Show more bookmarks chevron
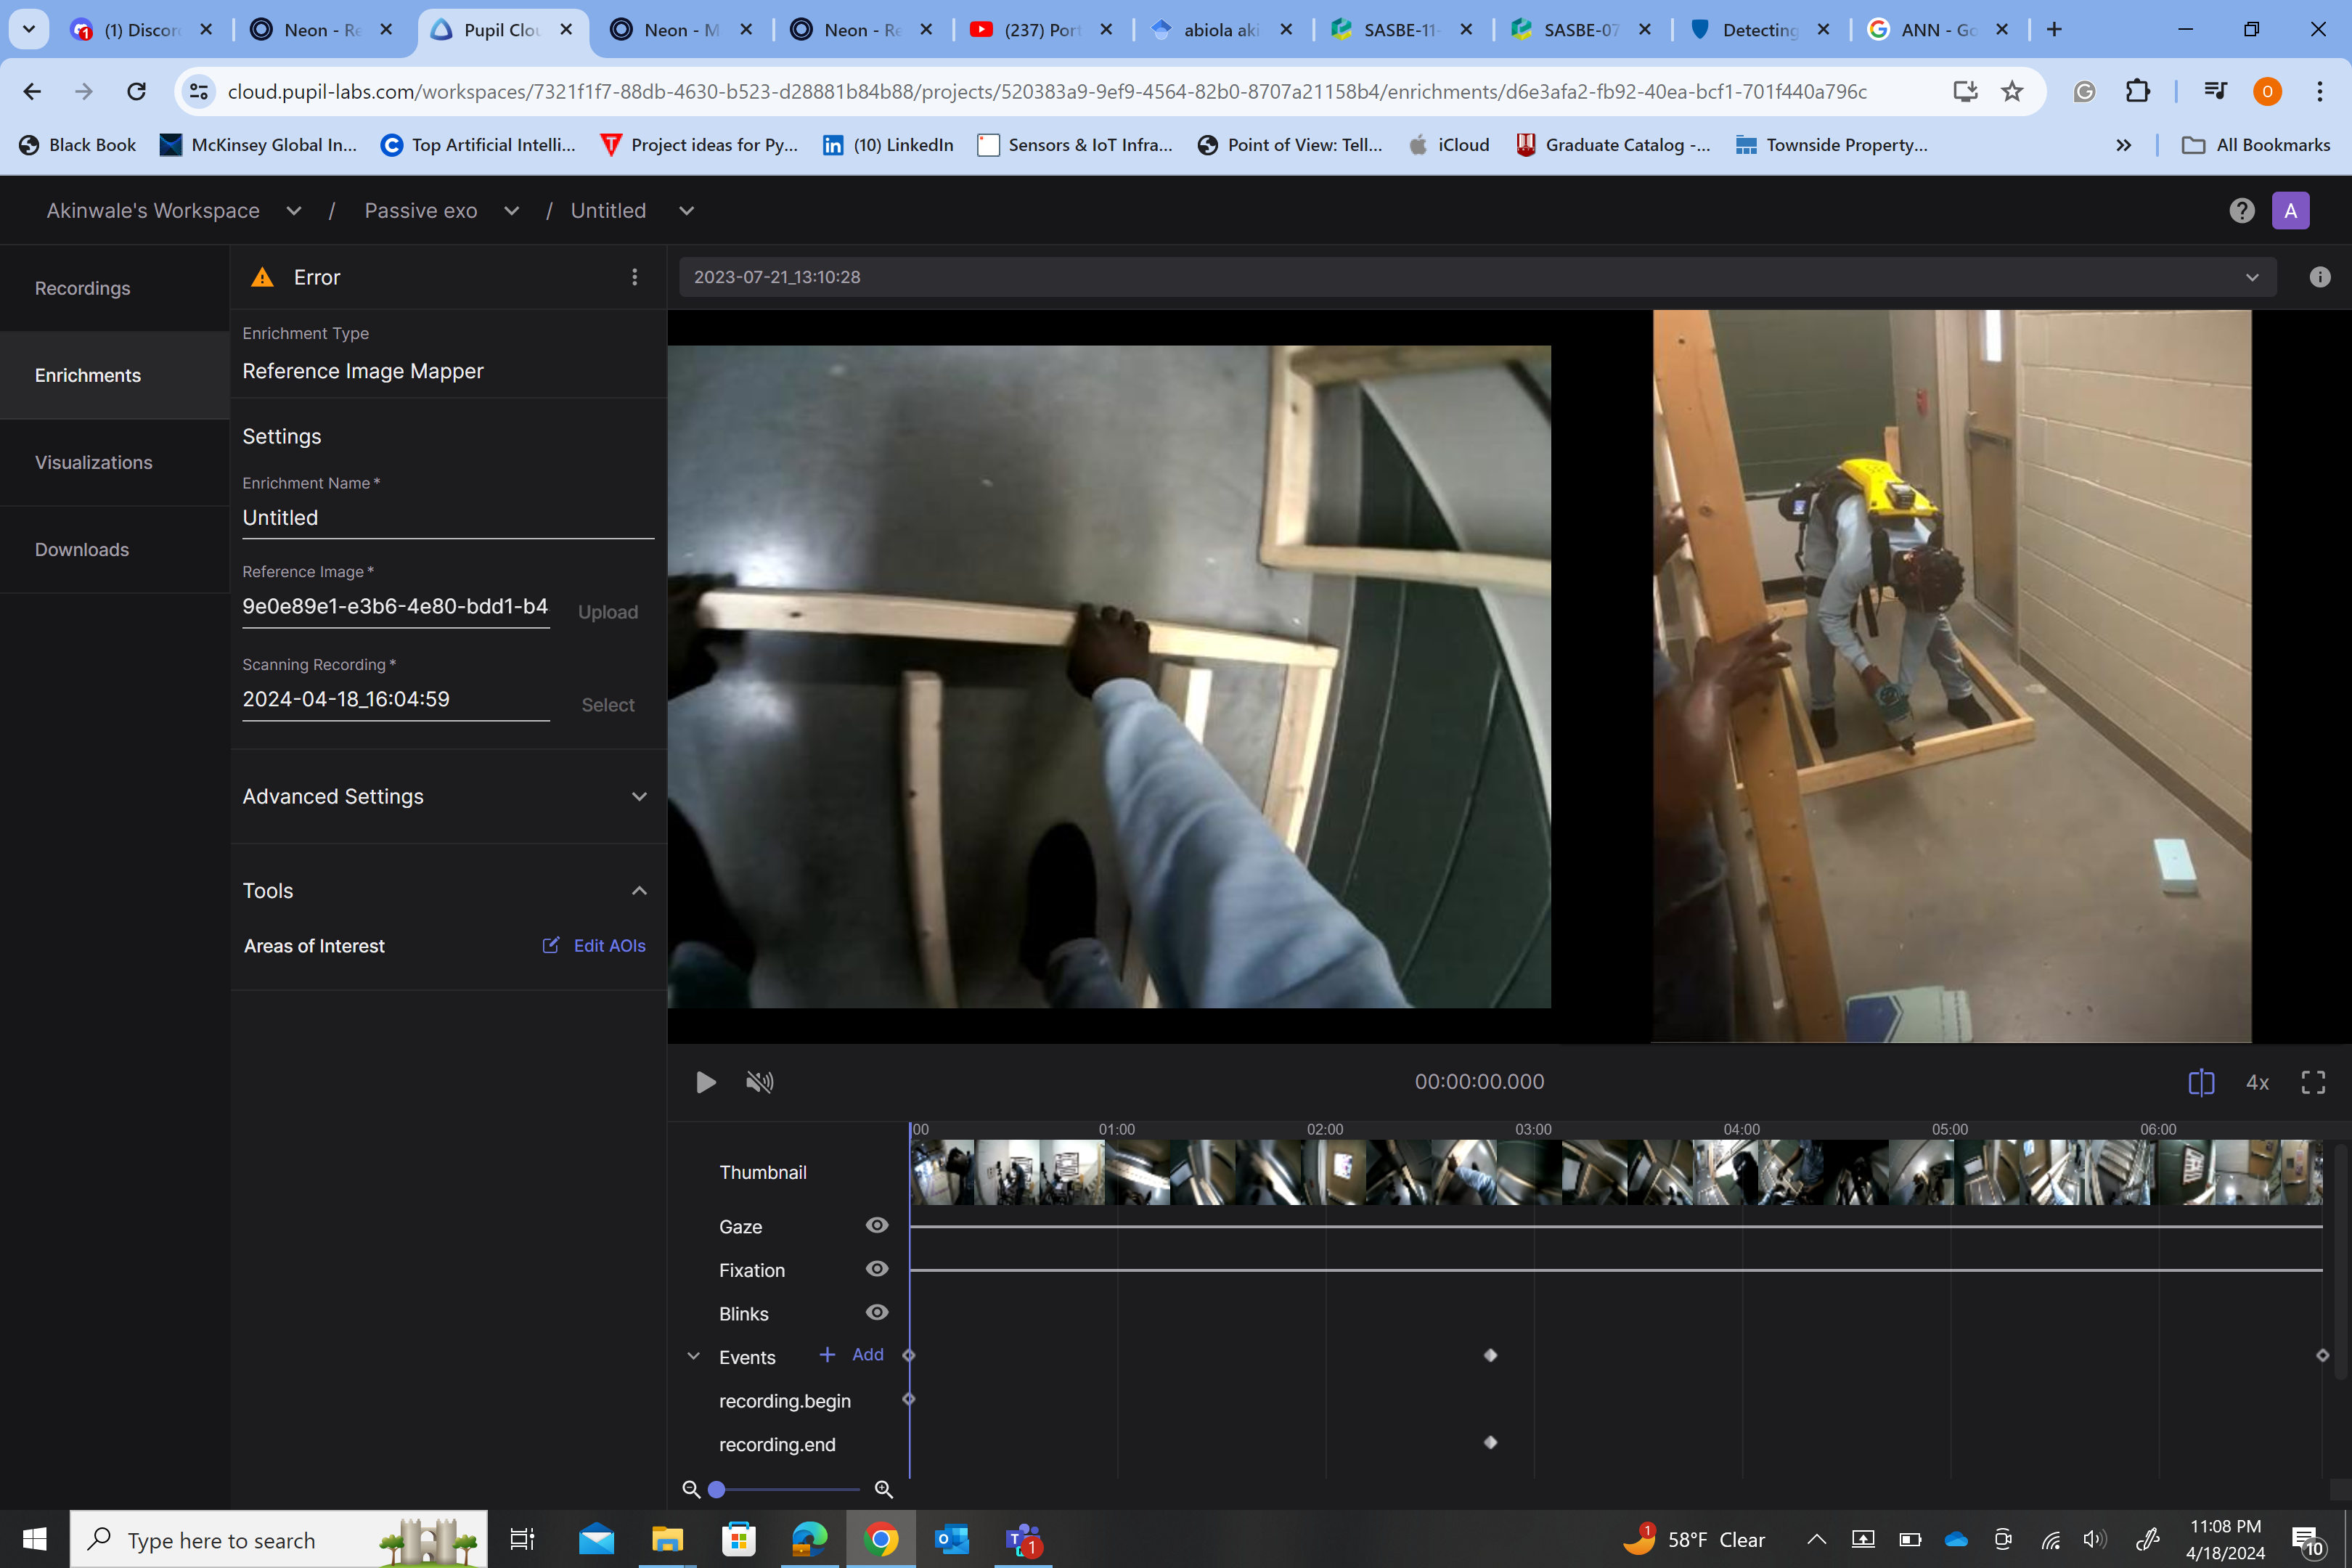 [2124, 145]
